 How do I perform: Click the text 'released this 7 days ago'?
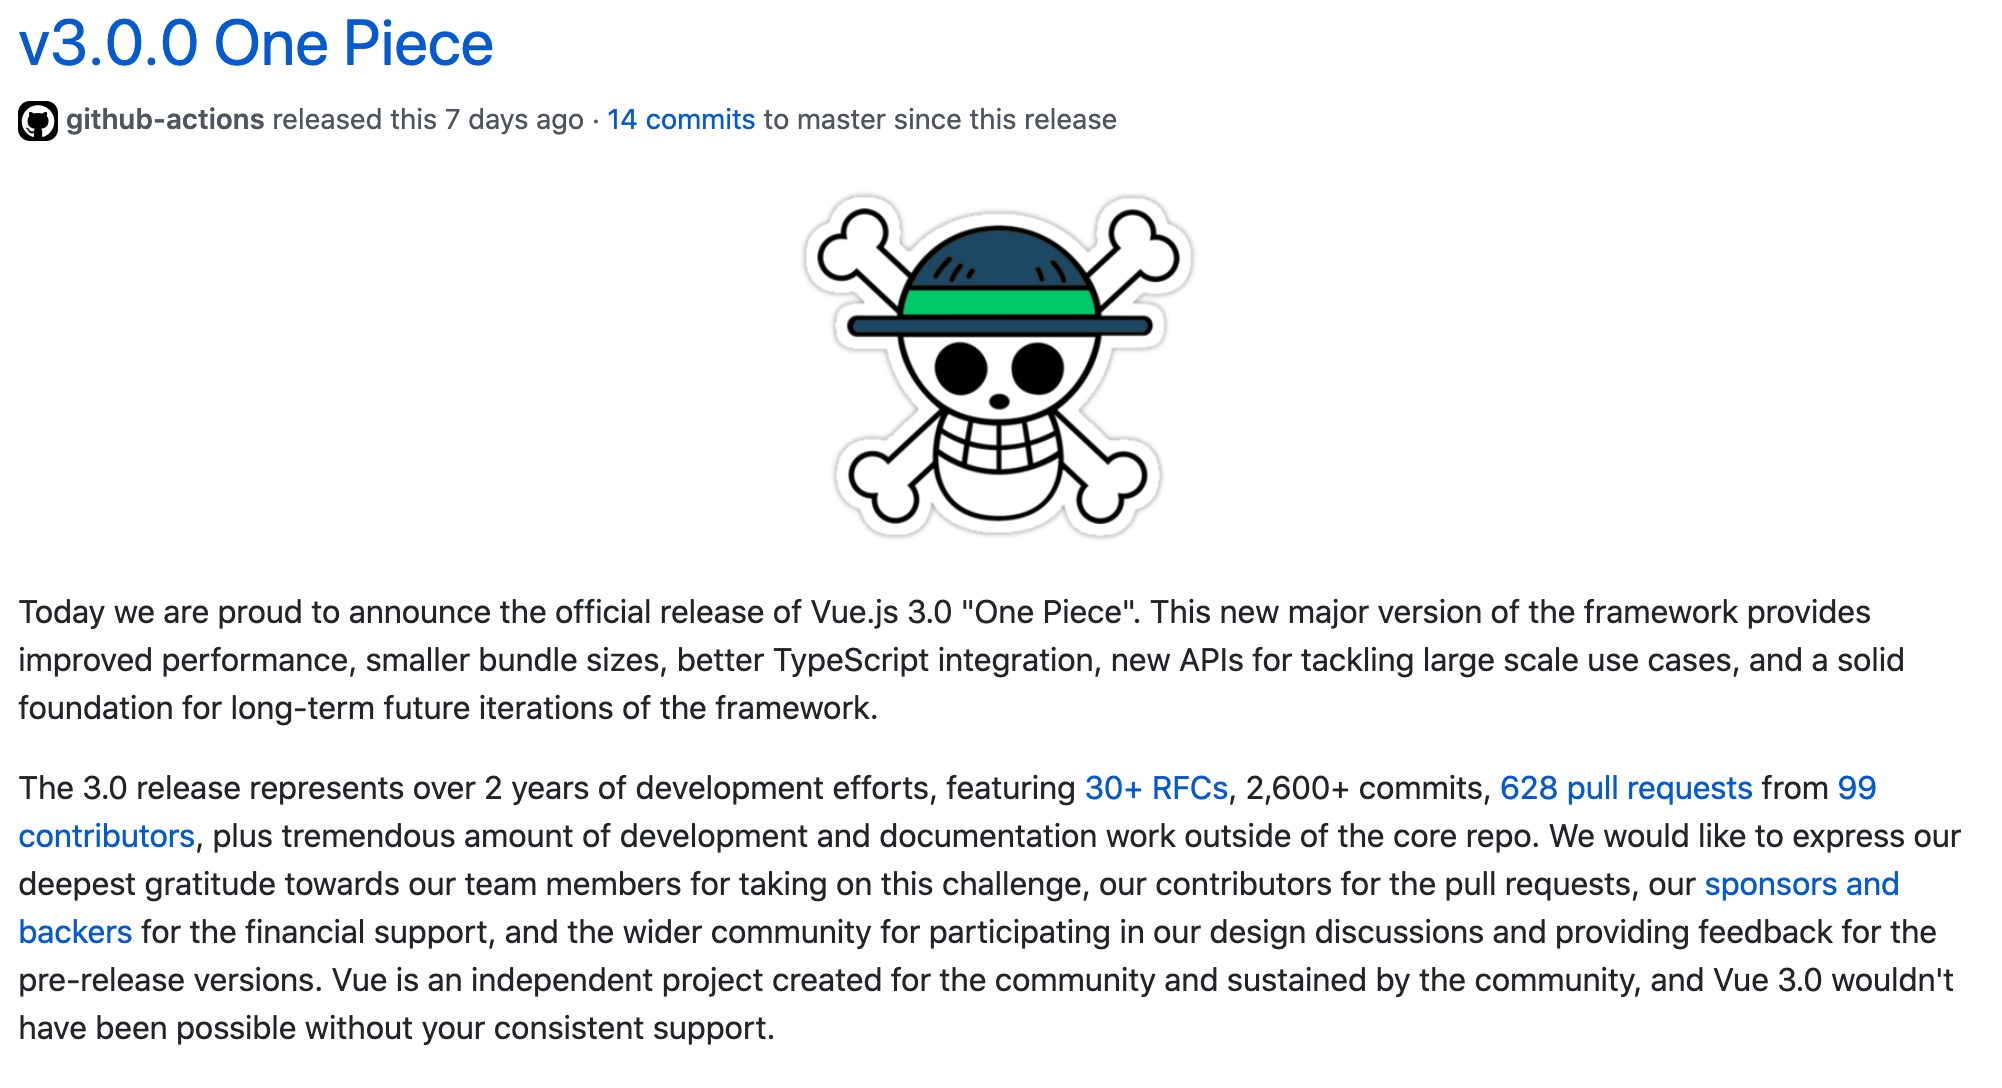pos(428,119)
